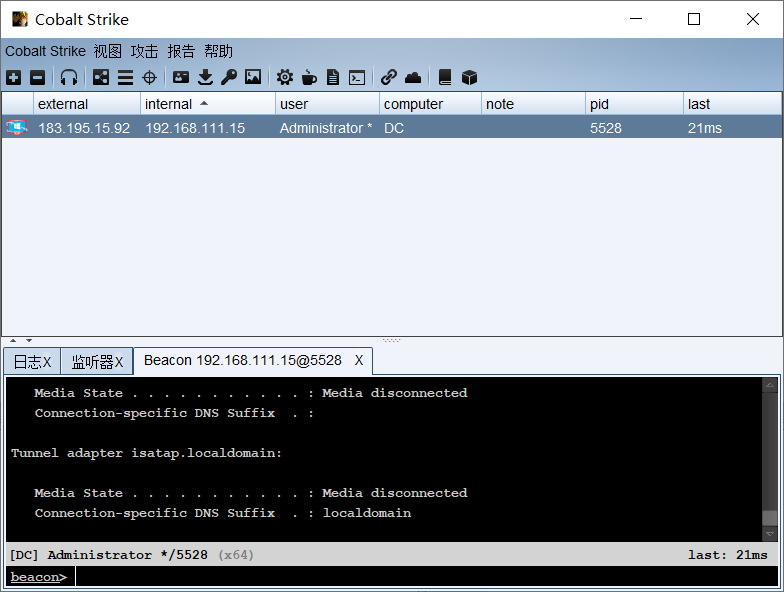Open screenshots with the picture icon
Viewport: 784px width, 592px height.
coord(253,77)
